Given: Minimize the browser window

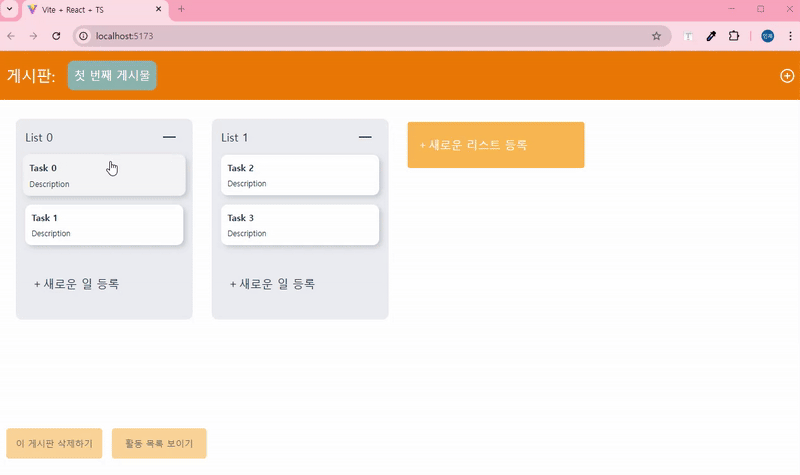Looking at the screenshot, I should pyautogui.click(x=731, y=9).
